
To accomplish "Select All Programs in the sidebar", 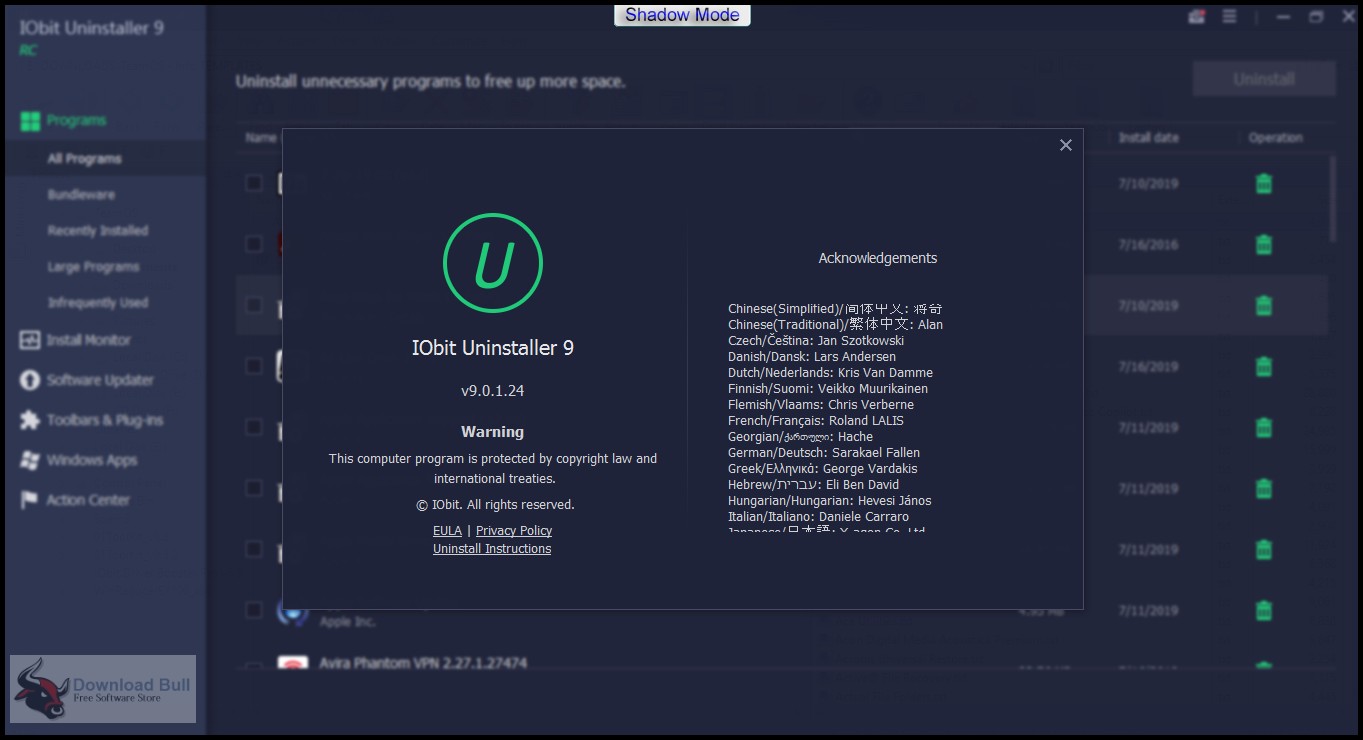I will (85, 159).
